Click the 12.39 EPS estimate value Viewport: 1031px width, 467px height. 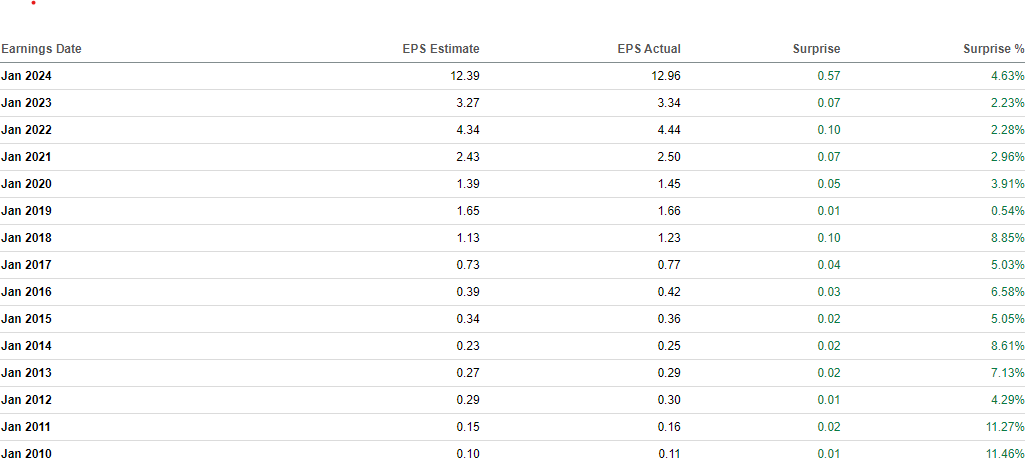click(464, 76)
